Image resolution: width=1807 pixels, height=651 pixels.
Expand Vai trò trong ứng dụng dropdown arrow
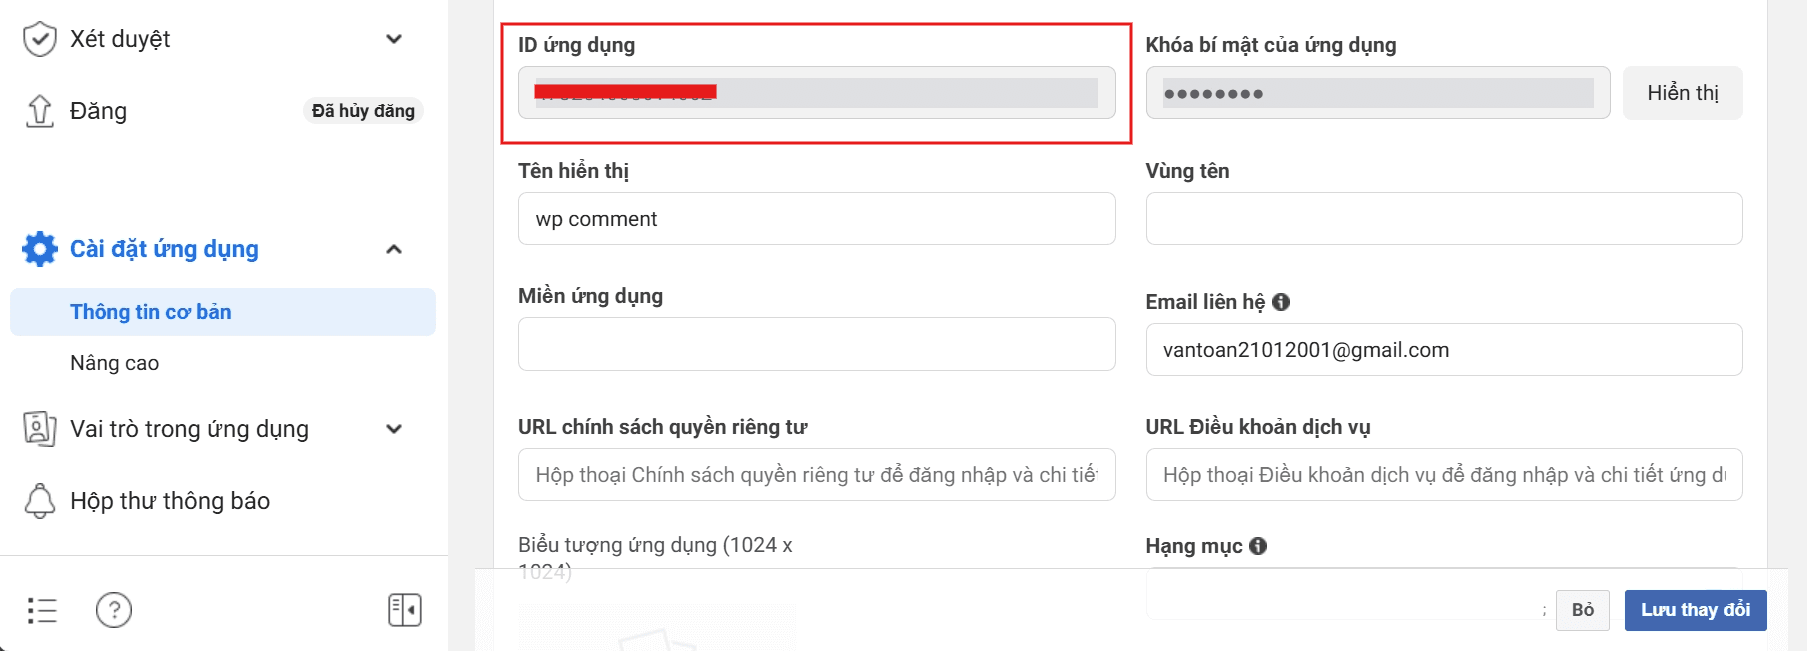394,428
